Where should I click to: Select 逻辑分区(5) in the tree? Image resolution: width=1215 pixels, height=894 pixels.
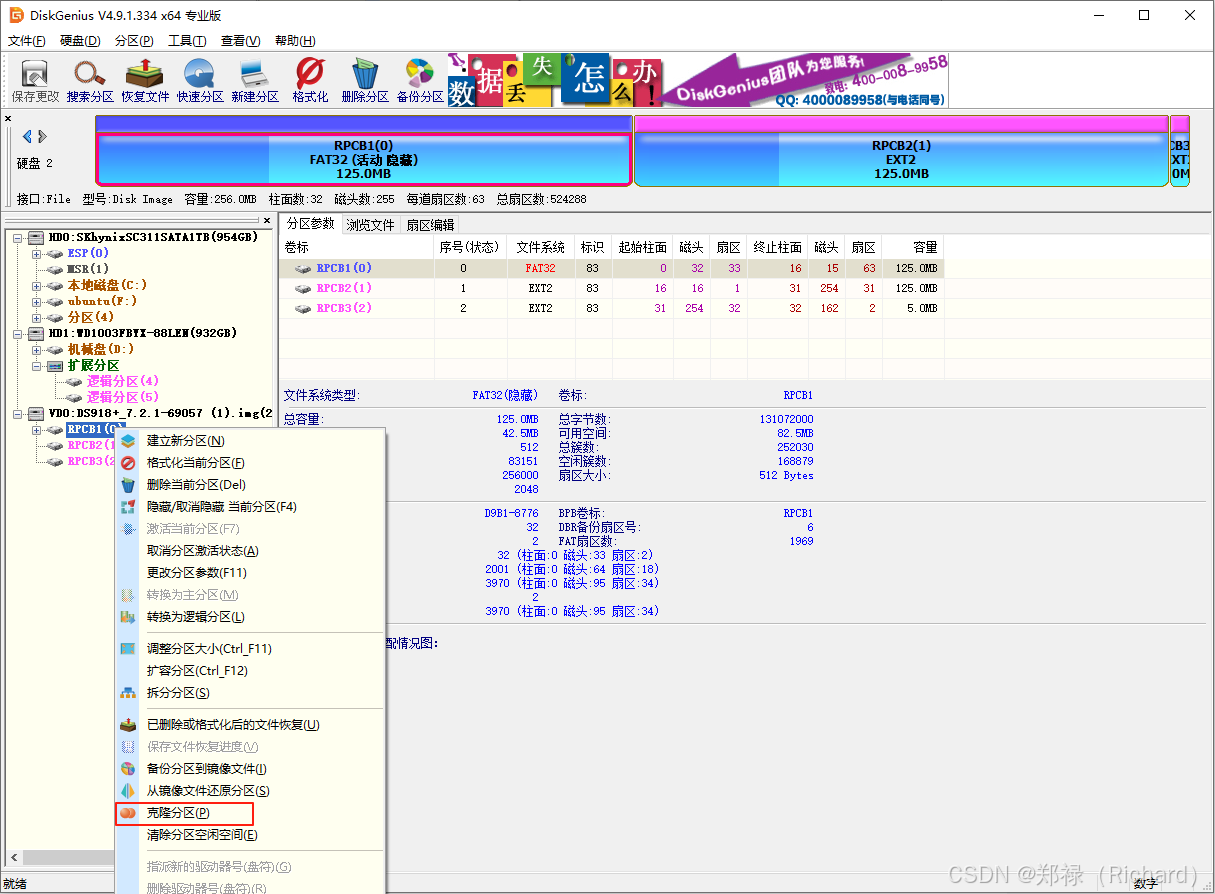tap(122, 397)
